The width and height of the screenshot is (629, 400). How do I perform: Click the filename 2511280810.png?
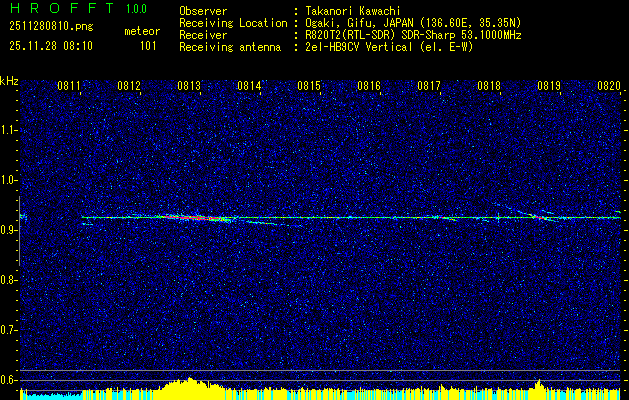tap(51, 26)
